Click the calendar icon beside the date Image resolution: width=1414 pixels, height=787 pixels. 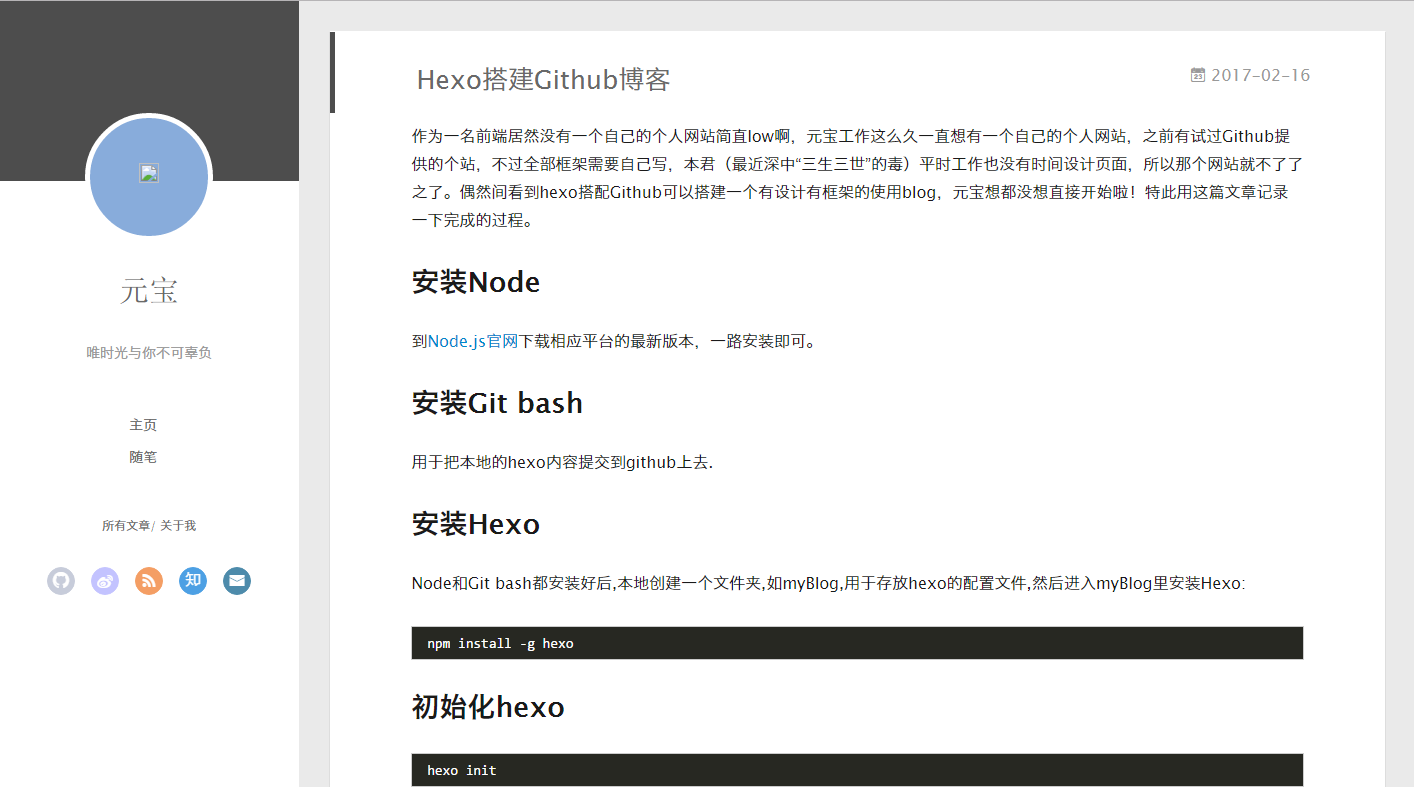point(1198,75)
